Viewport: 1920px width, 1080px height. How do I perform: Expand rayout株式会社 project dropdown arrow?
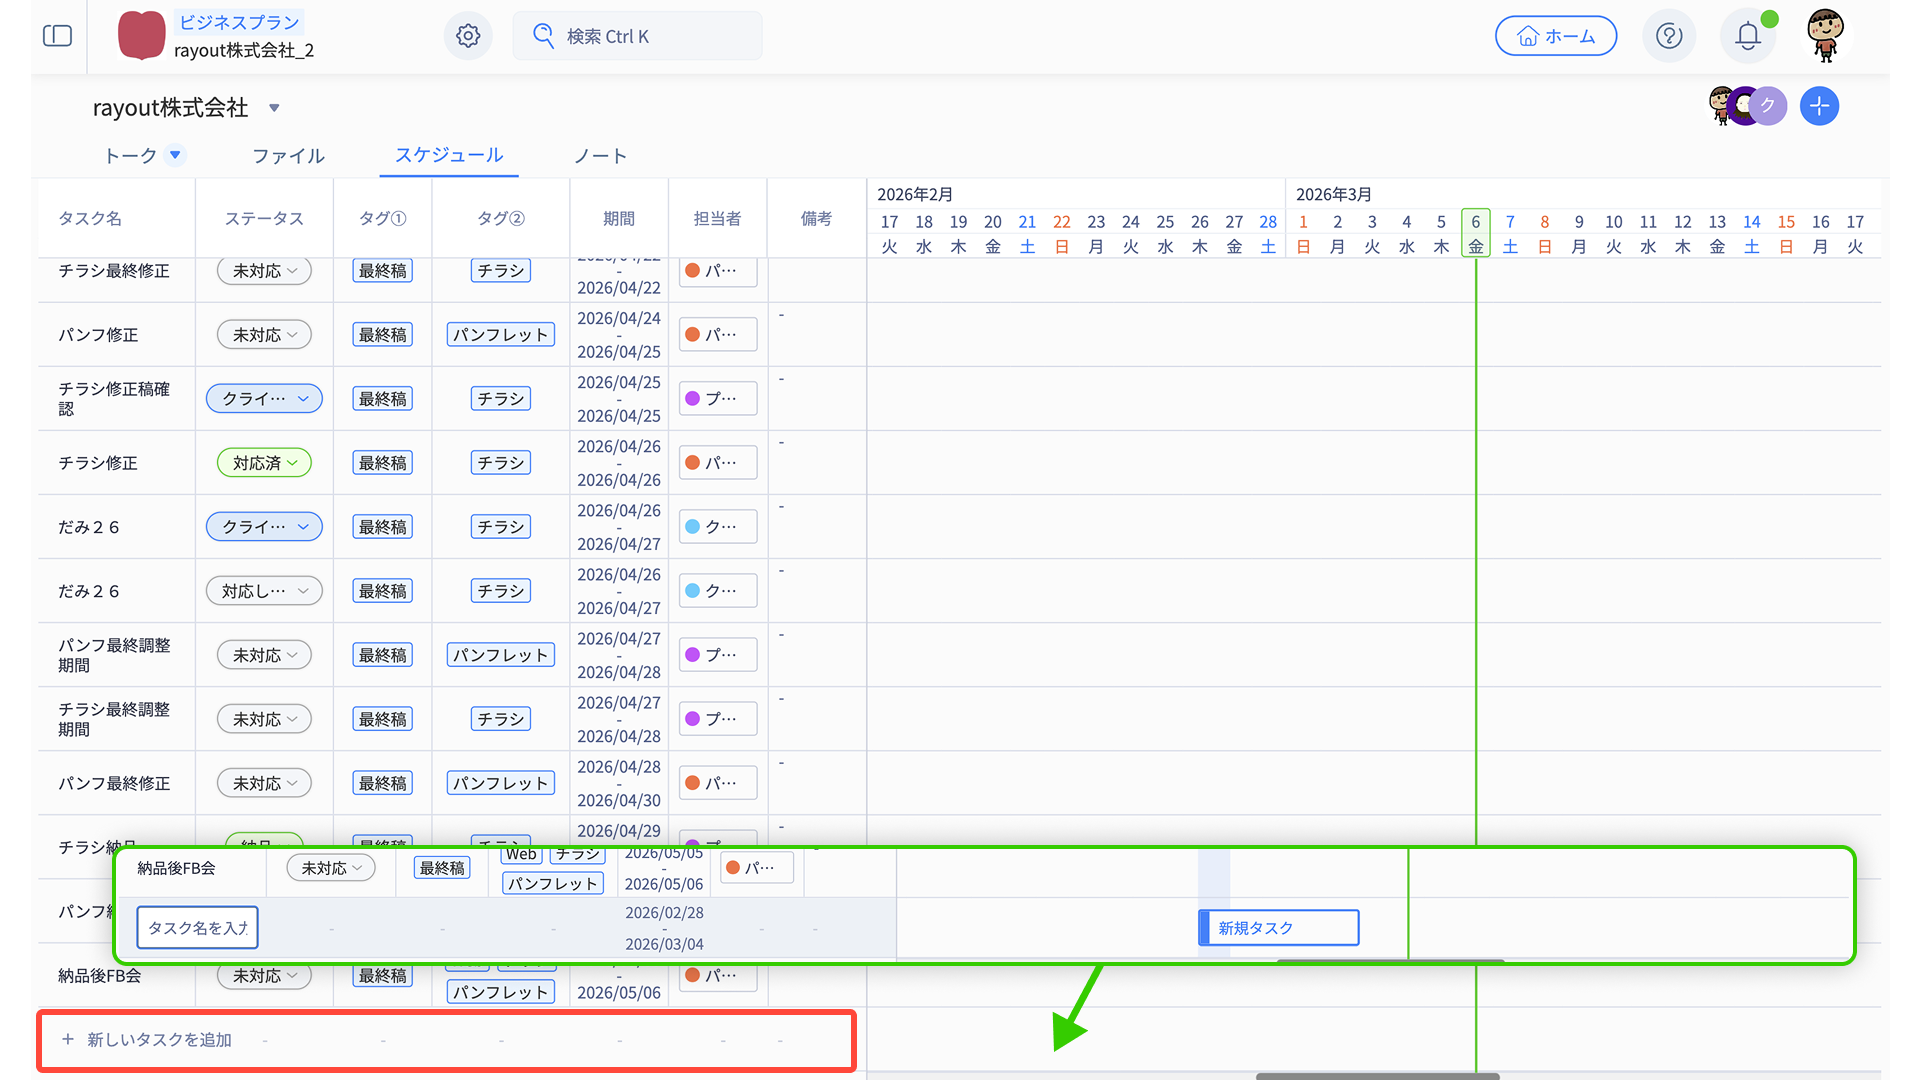pos(274,108)
